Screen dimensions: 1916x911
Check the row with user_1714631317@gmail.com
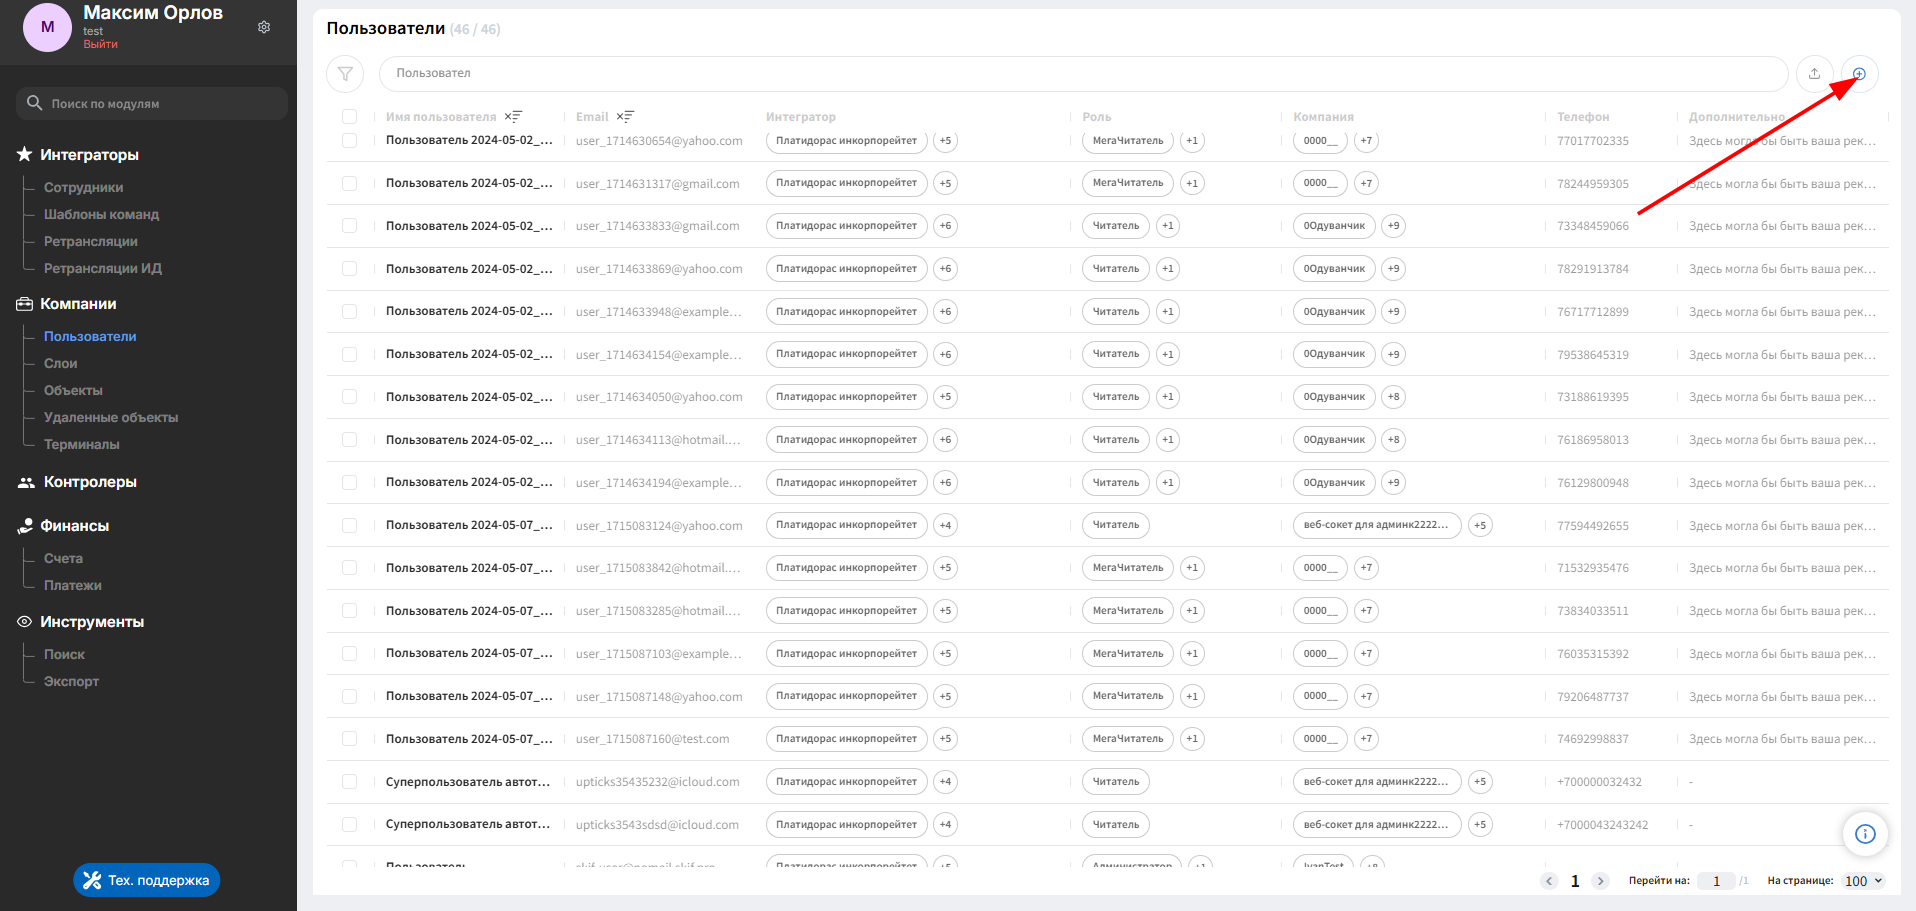349,183
